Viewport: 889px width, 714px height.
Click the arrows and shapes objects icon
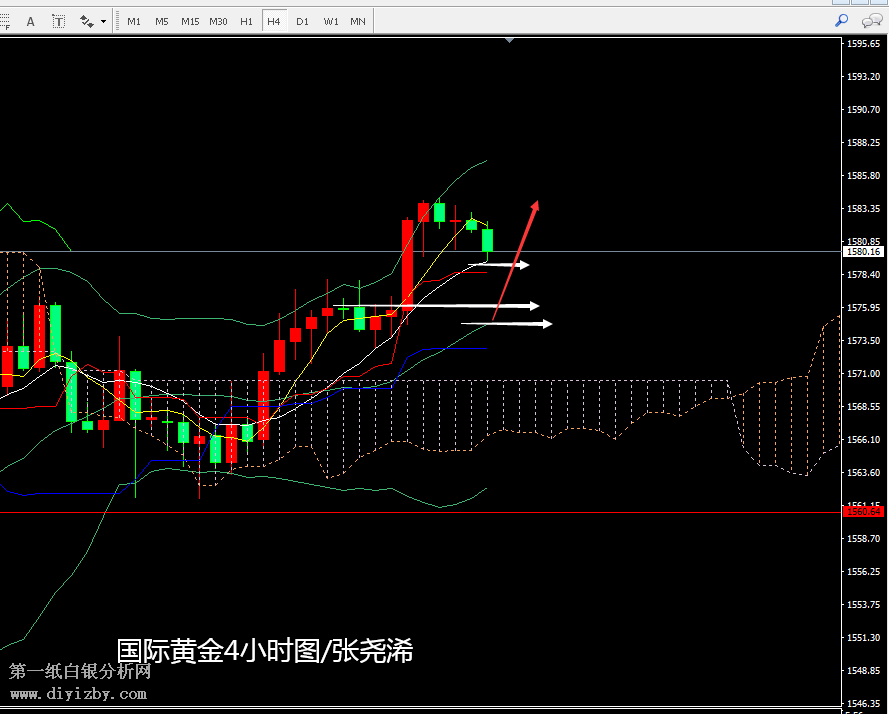pos(86,20)
